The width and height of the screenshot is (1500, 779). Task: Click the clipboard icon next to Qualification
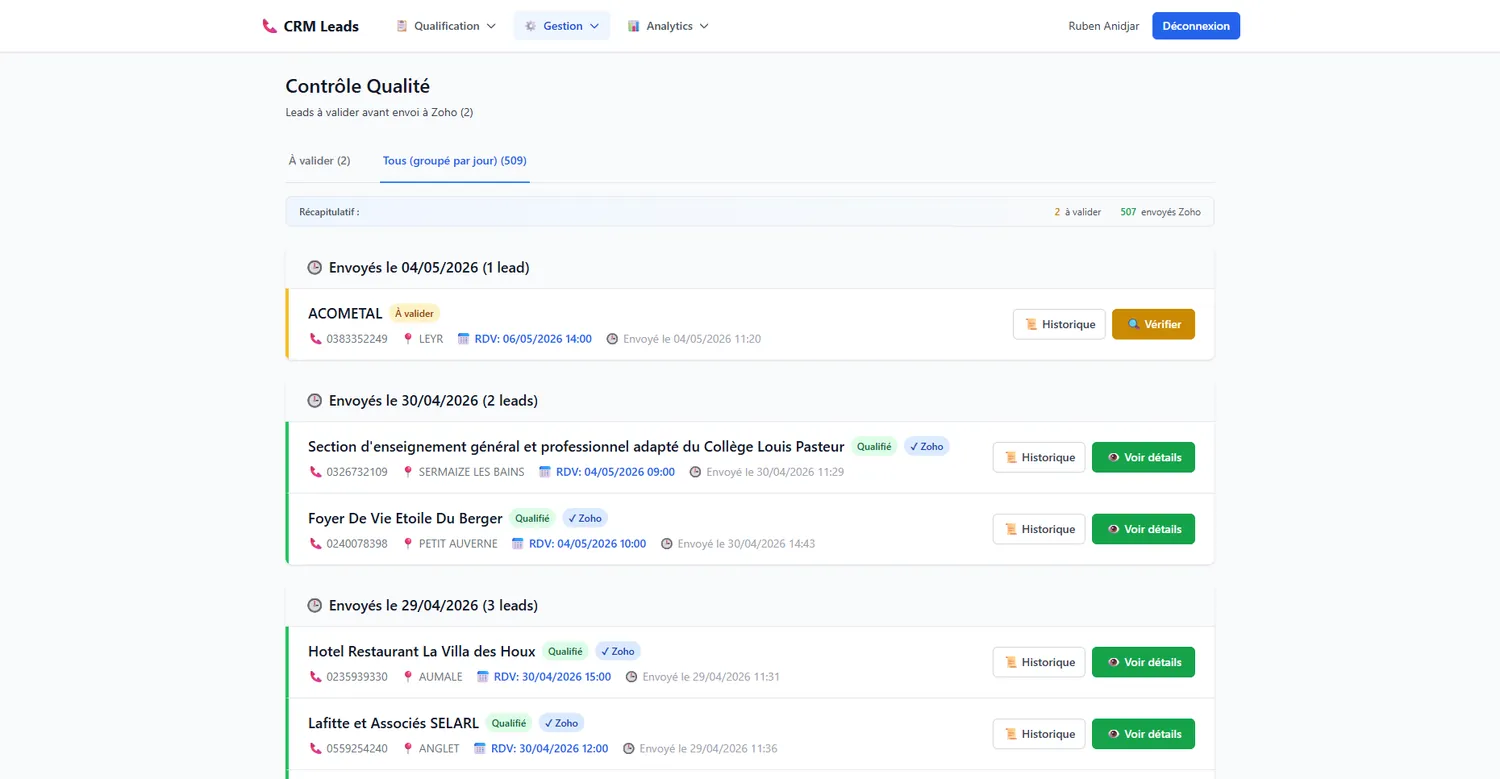point(402,26)
